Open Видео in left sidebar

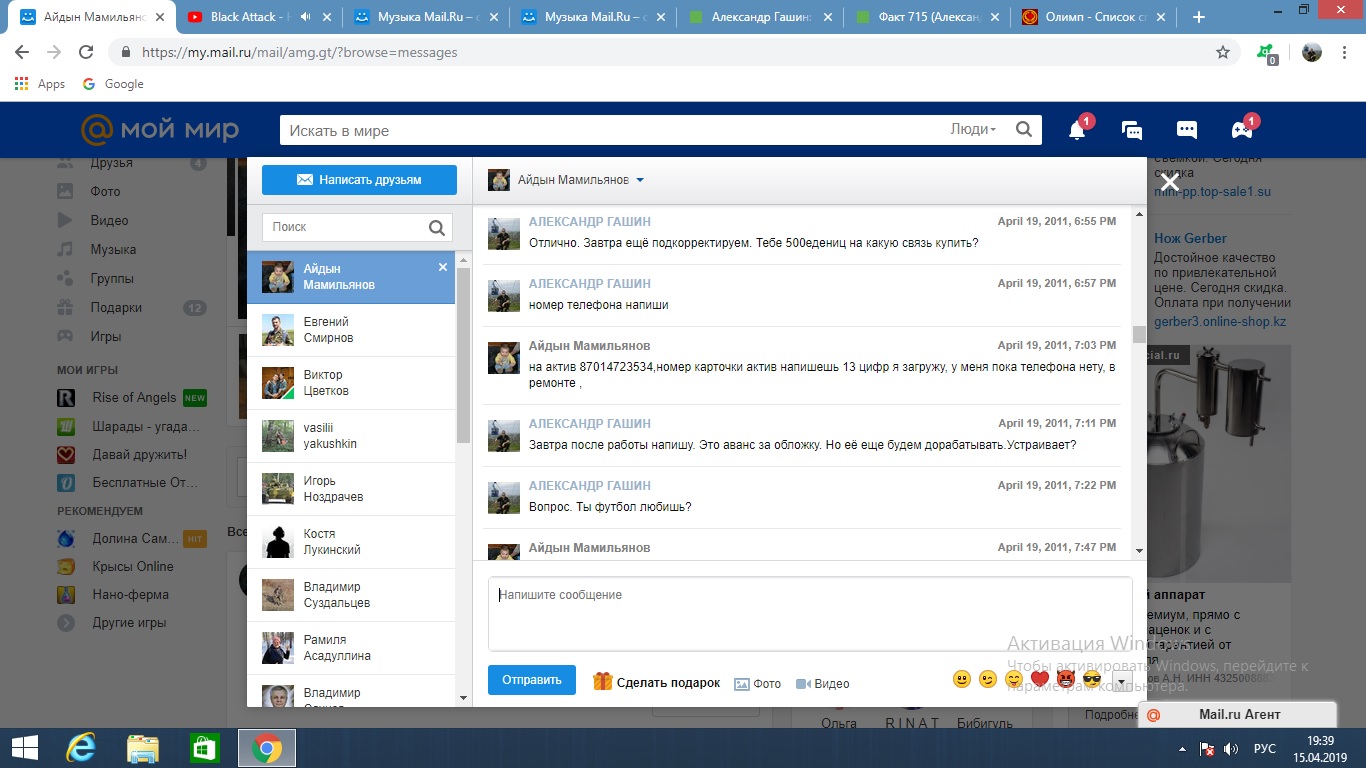[x=109, y=220]
